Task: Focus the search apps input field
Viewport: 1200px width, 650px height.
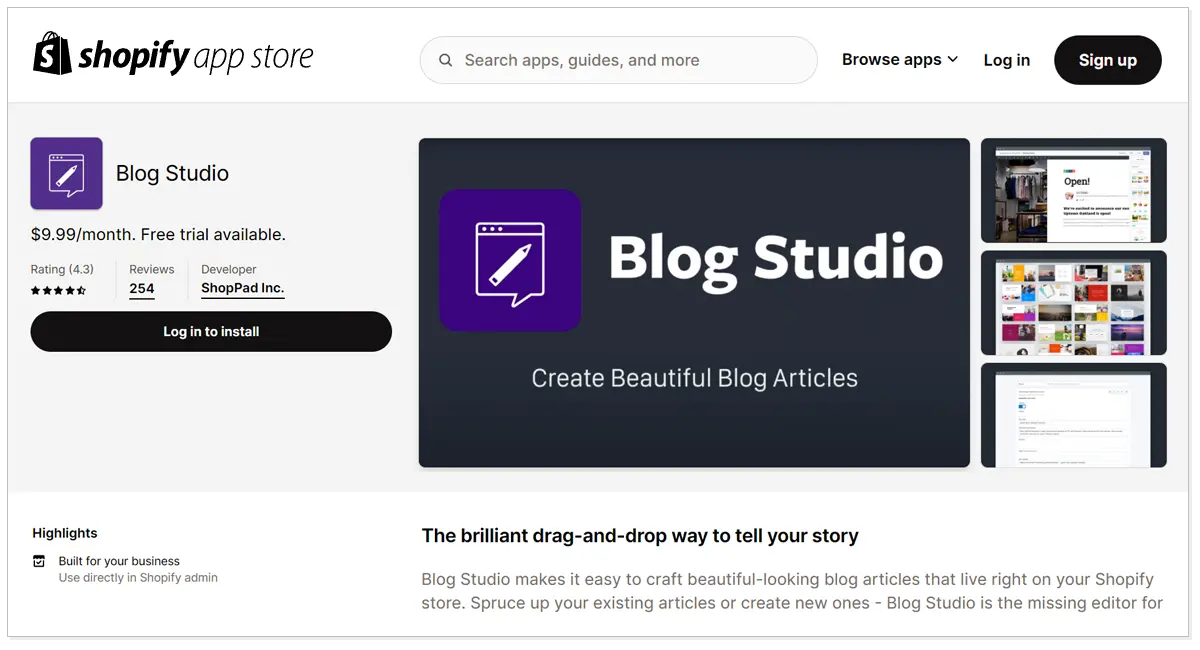Action: point(618,60)
